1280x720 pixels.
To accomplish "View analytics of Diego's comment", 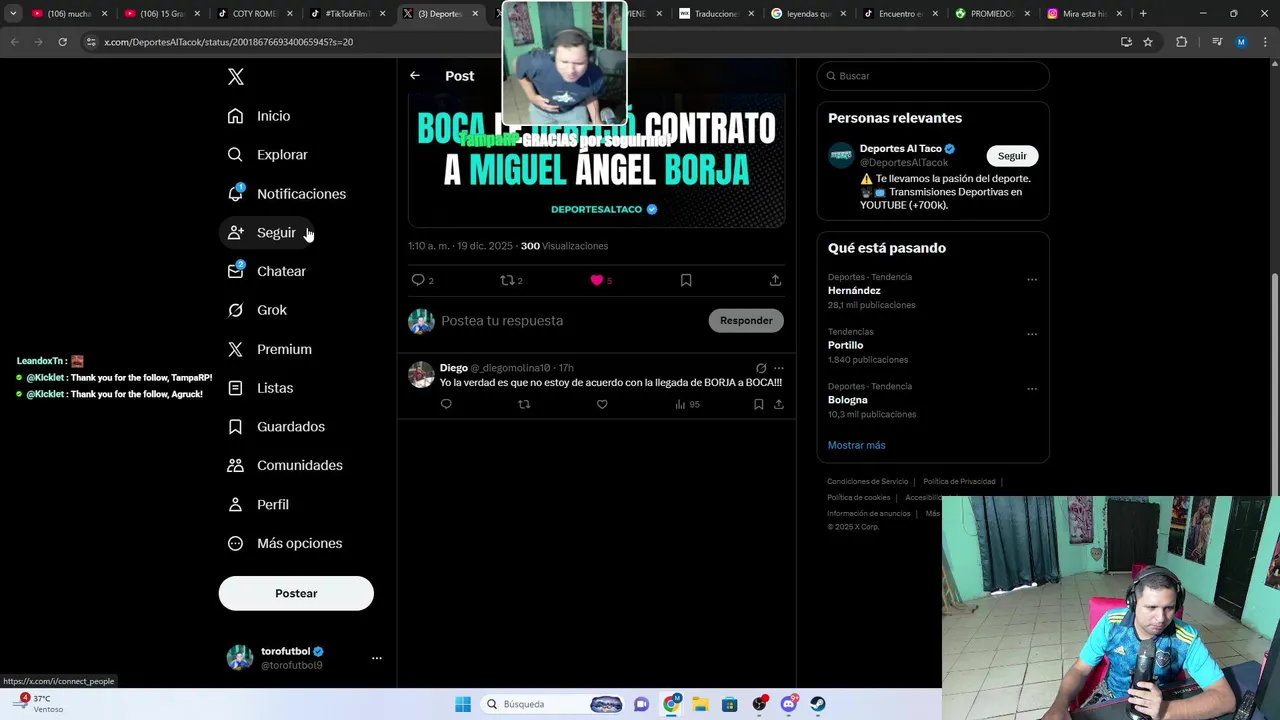I will pos(687,405).
